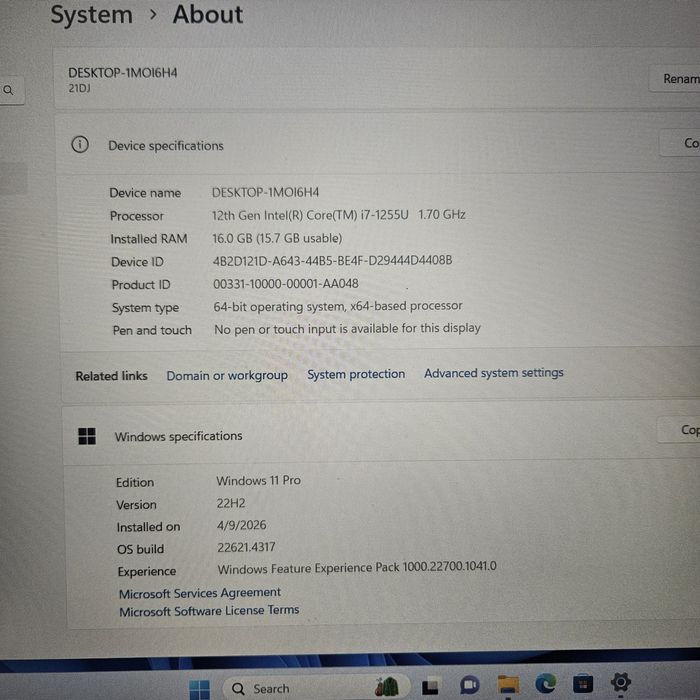
Task: Click the Rename this PC button
Action: 674,79
